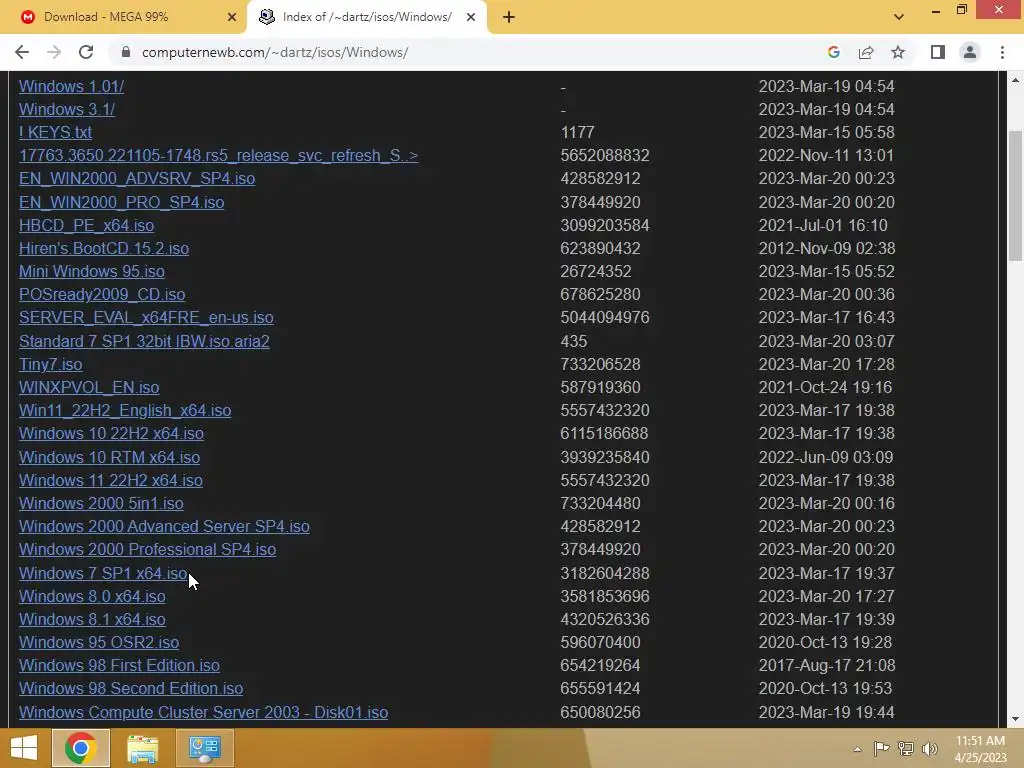Download Hiren's.BootCD.15.2.iso

(x=104, y=248)
